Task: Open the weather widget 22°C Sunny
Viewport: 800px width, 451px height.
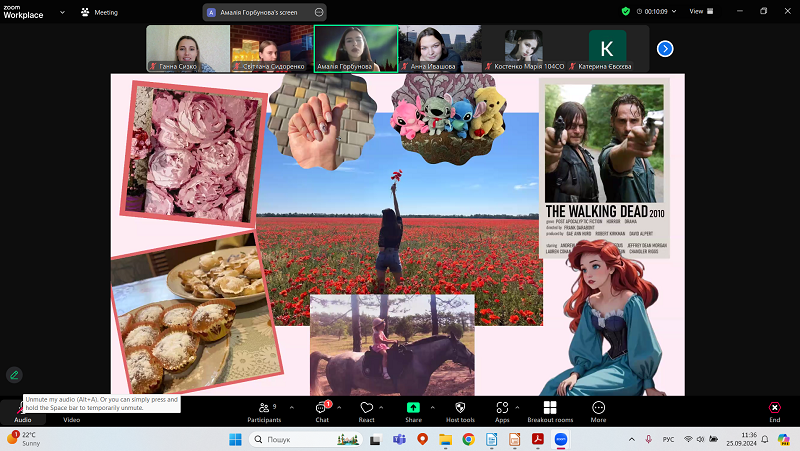Action: click(24, 439)
